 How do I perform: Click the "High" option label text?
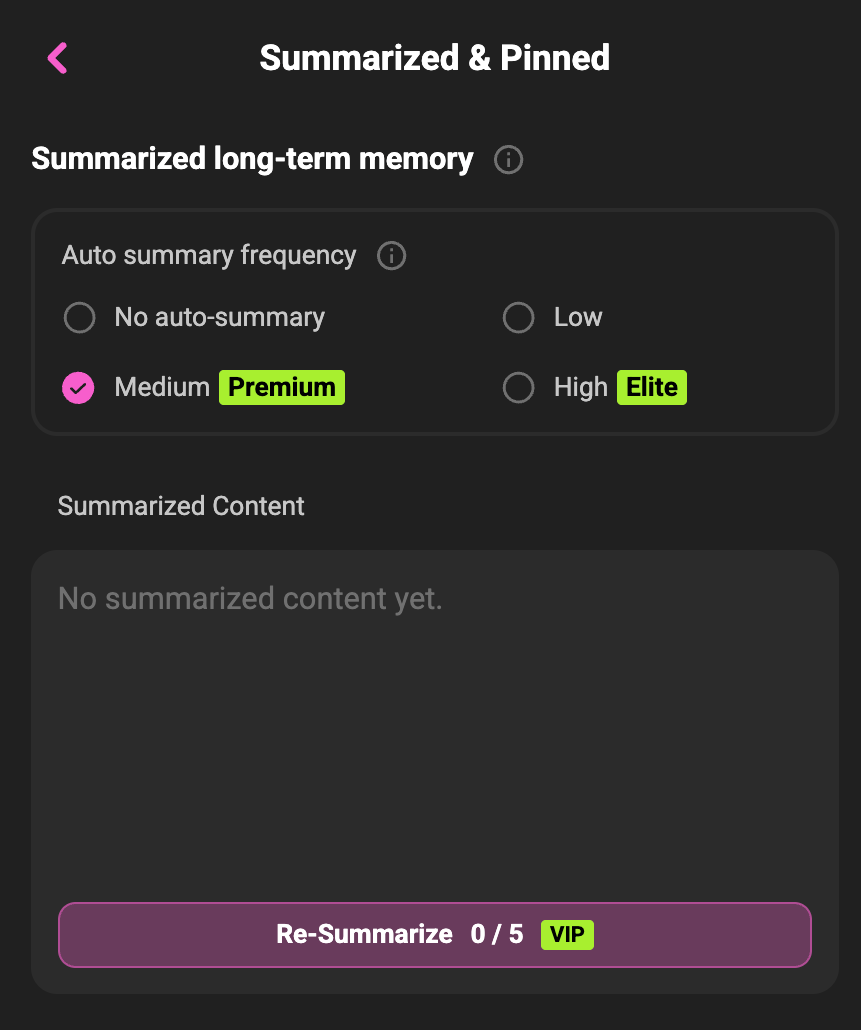coord(581,388)
